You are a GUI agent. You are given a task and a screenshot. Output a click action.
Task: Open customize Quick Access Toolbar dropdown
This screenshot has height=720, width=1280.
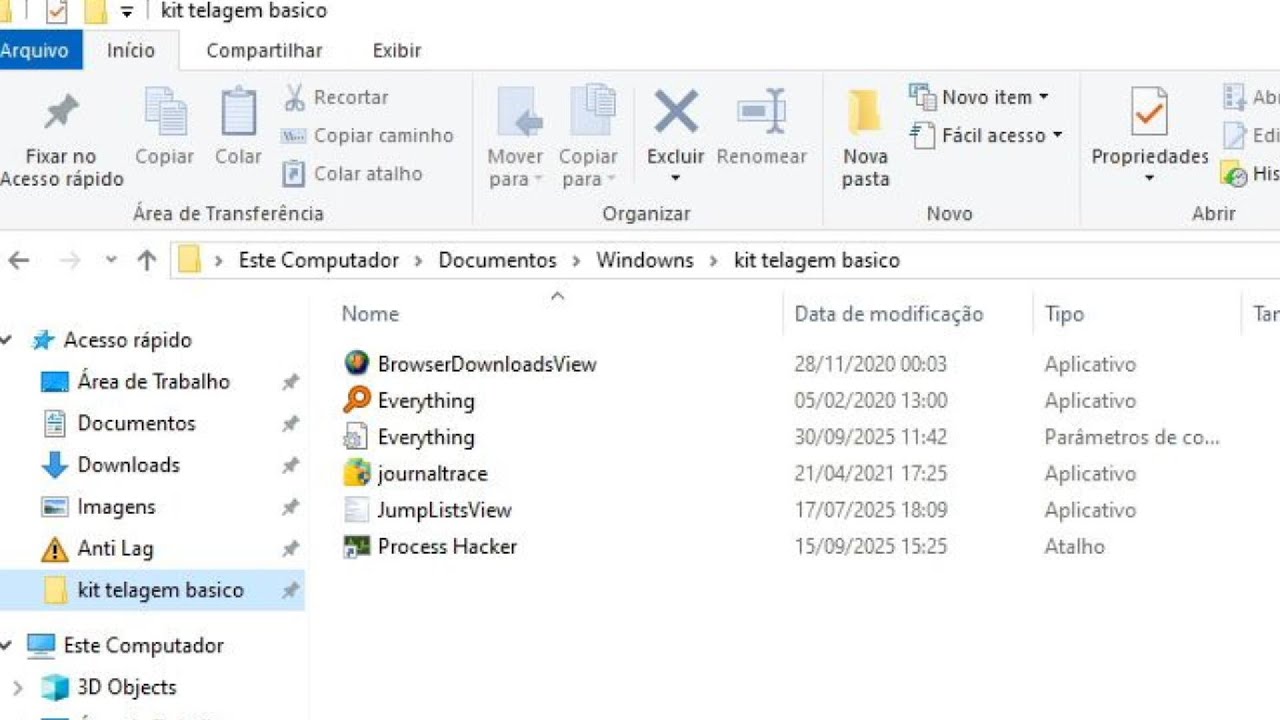126,12
